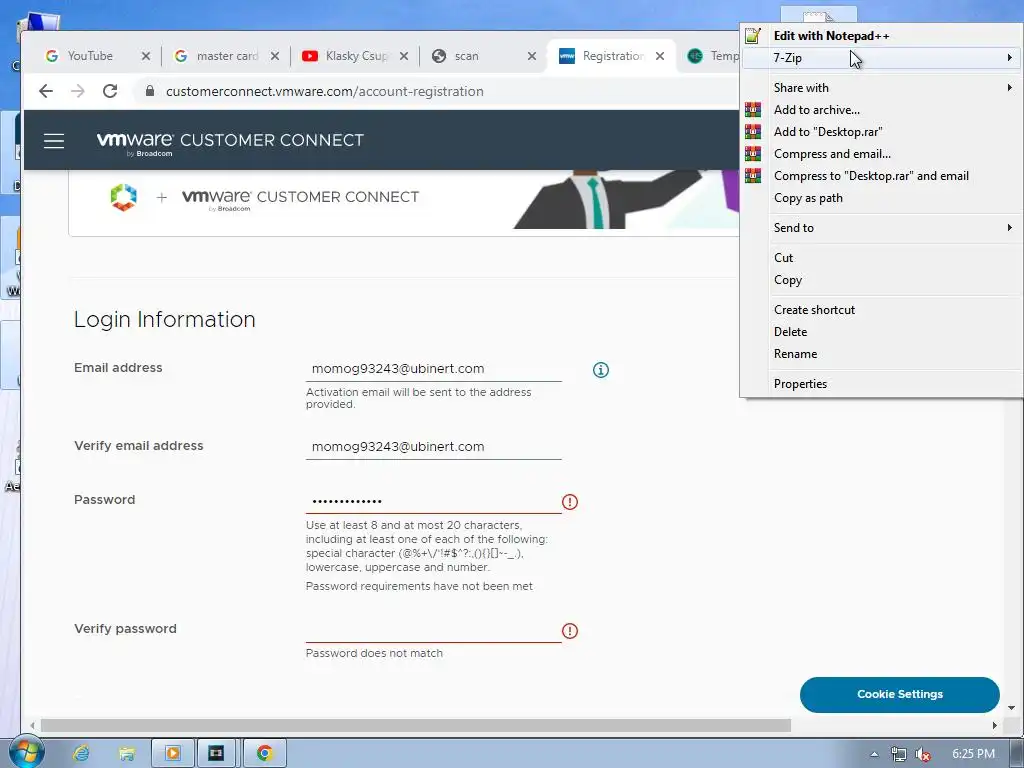Image resolution: width=1024 pixels, height=768 pixels.
Task: Expand the Share with submenu
Action: tap(882, 88)
